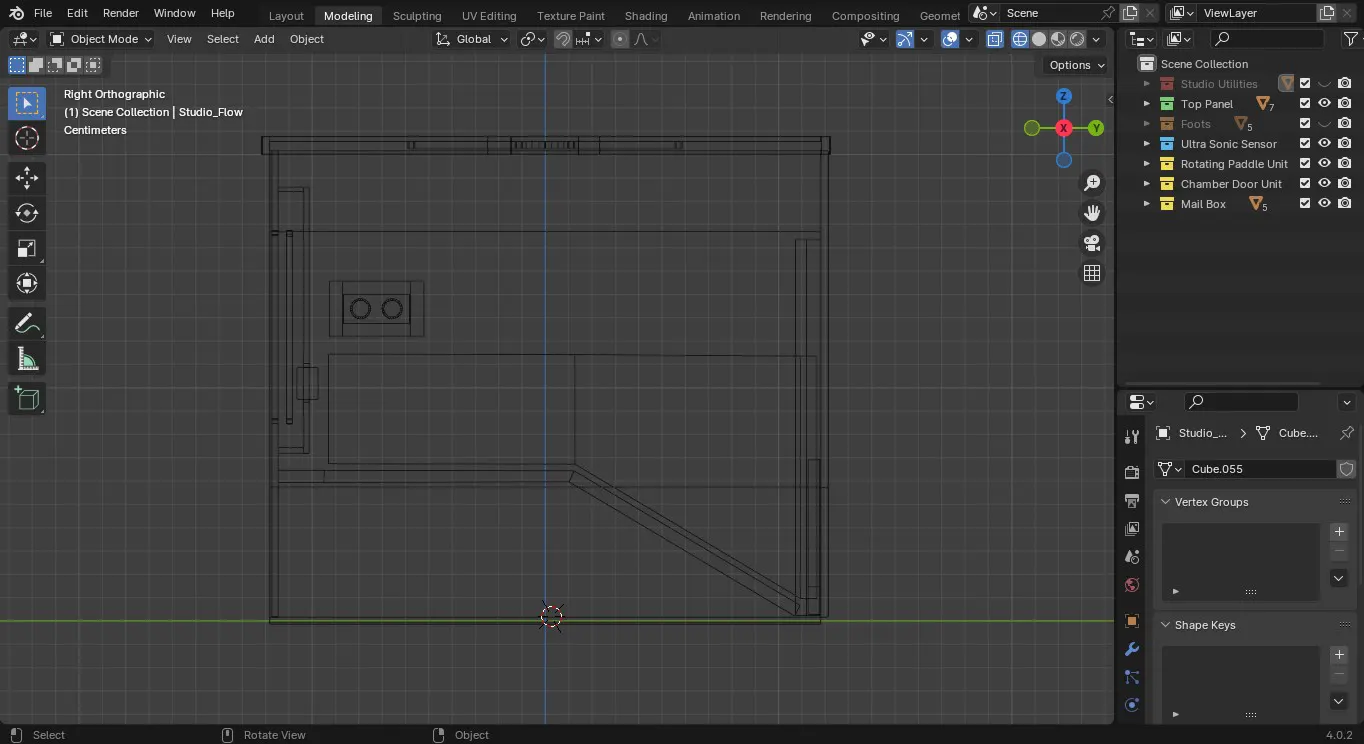This screenshot has height=744, width=1364.
Task: Open the File menu
Action: 43,13
